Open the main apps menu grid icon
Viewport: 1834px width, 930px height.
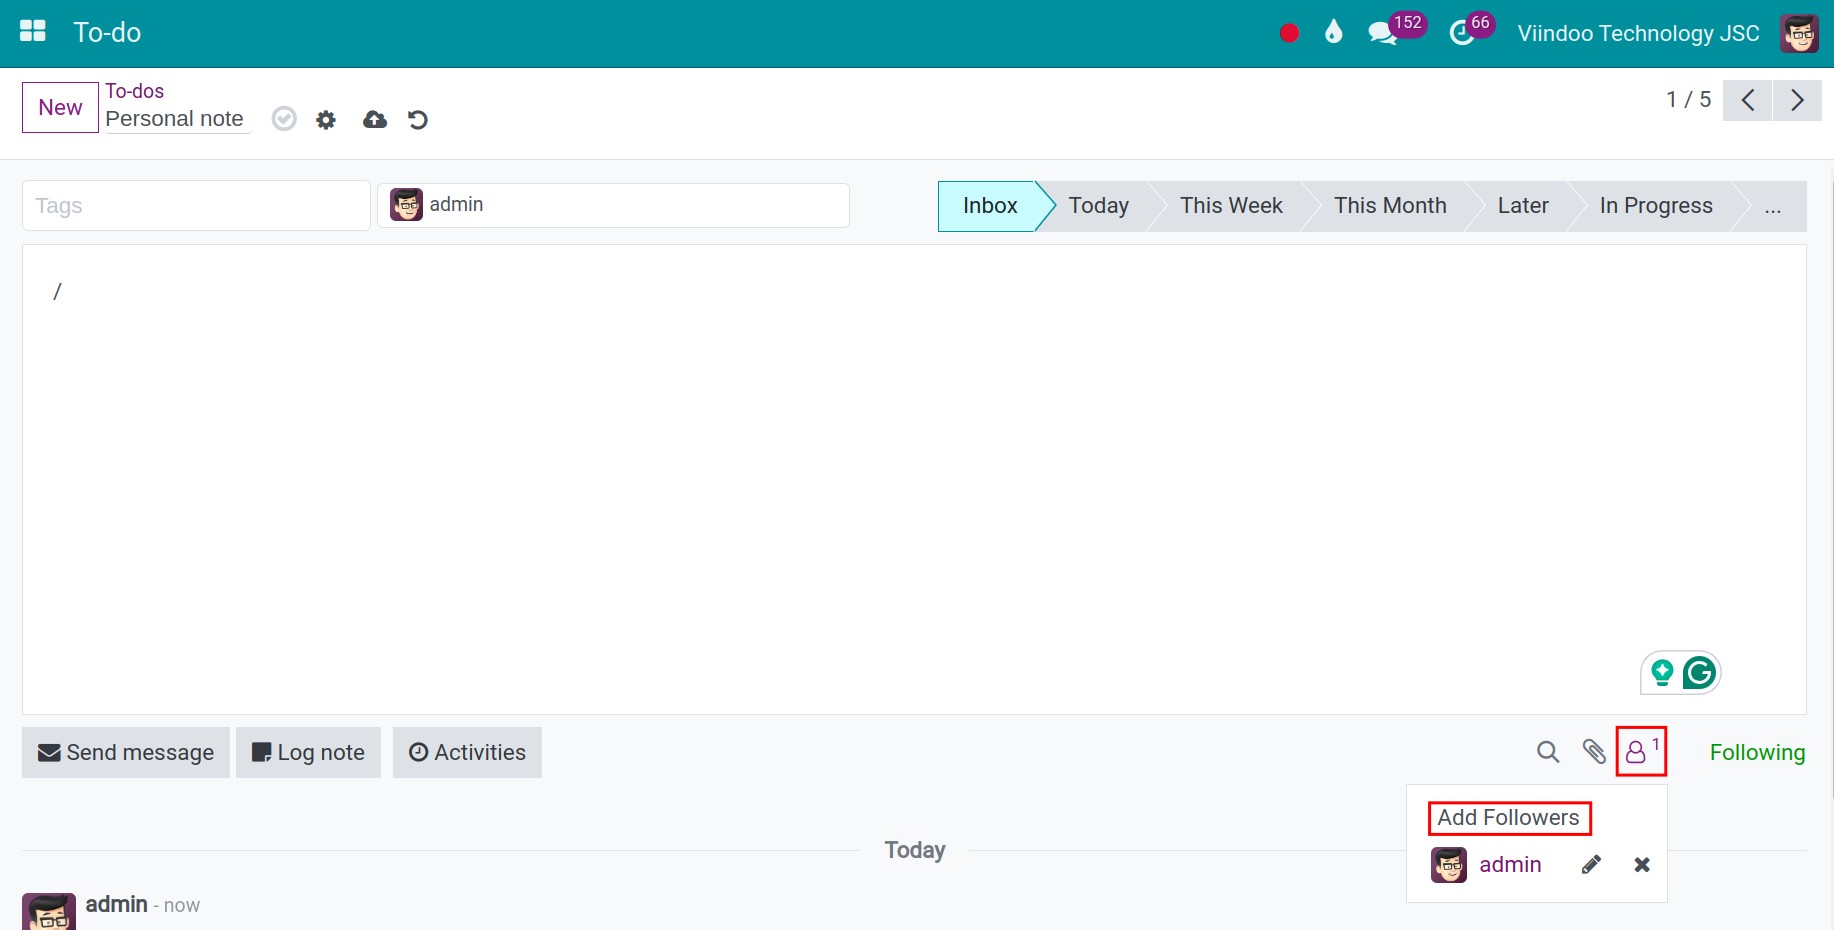click(33, 32)
